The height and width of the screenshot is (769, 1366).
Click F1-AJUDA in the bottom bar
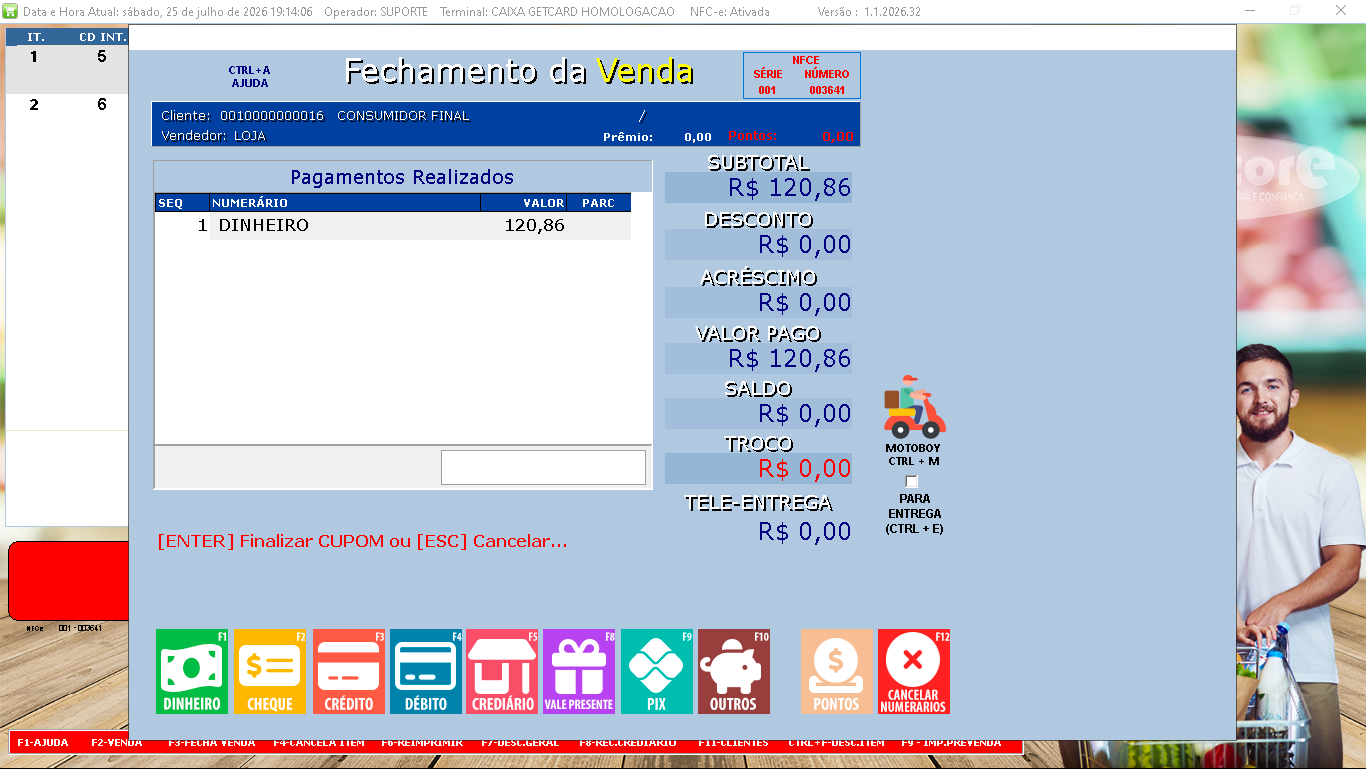point(43,743)
